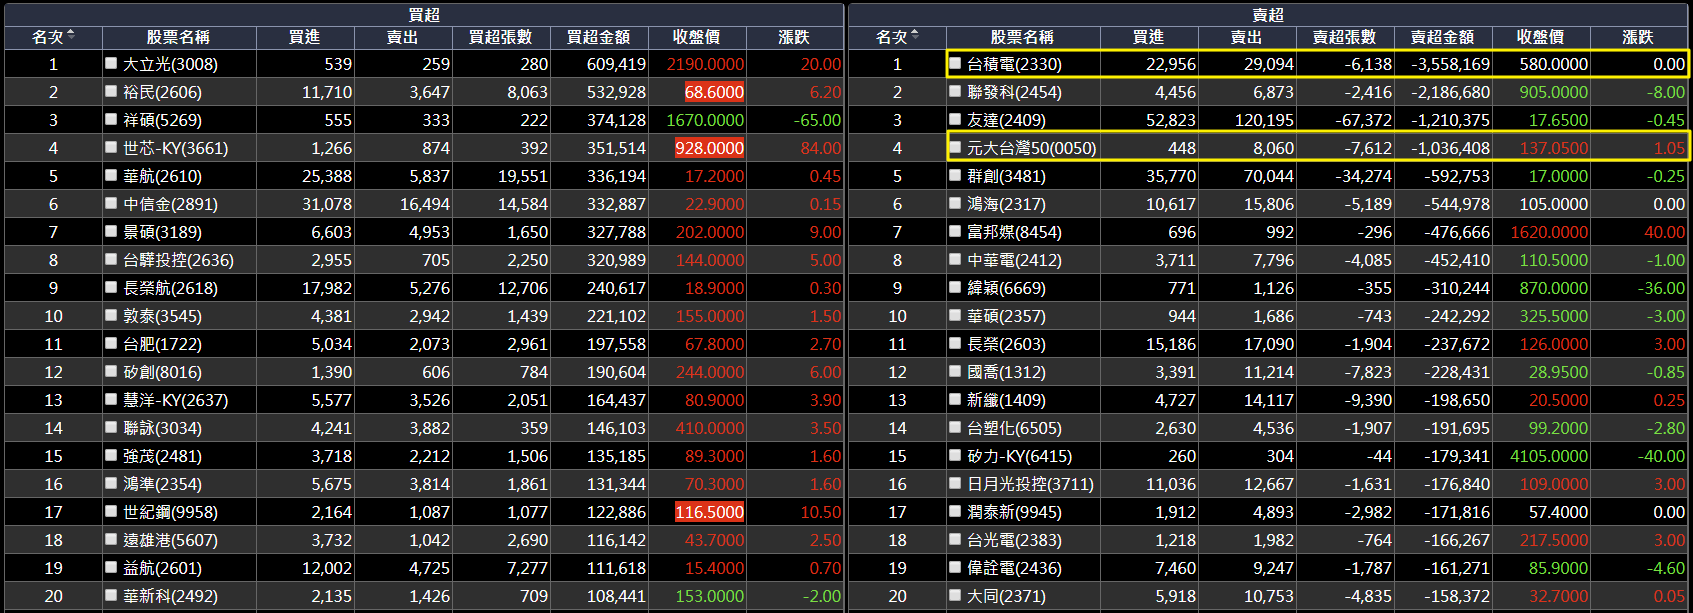Click sell volume -67,372
This screenshot has height=613, width=1693.
click(x=1363, y=120)
